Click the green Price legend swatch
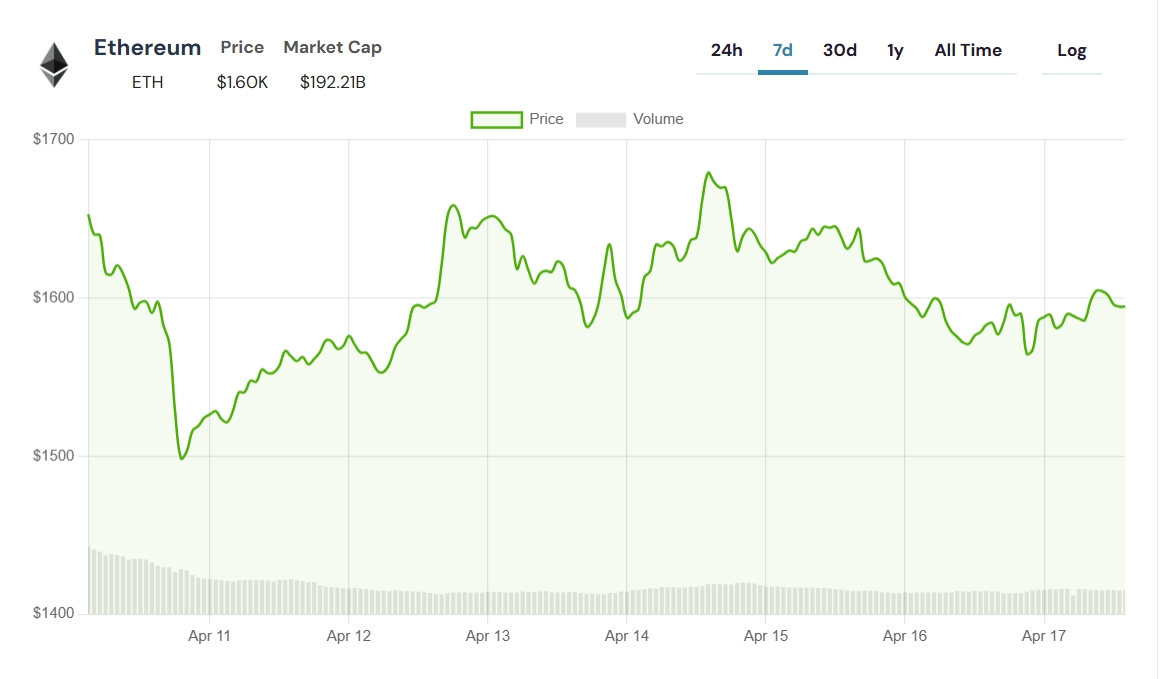Image resolution: width=1161 pixels, height=679 pixels. click(497, 119)
